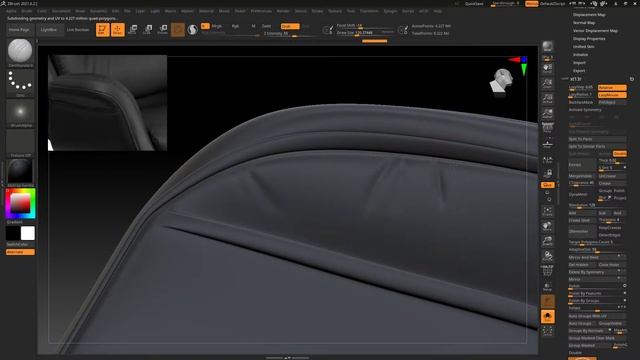640x360 pixels.
Task: Open the Brush menu
Action: click(27, 11)
